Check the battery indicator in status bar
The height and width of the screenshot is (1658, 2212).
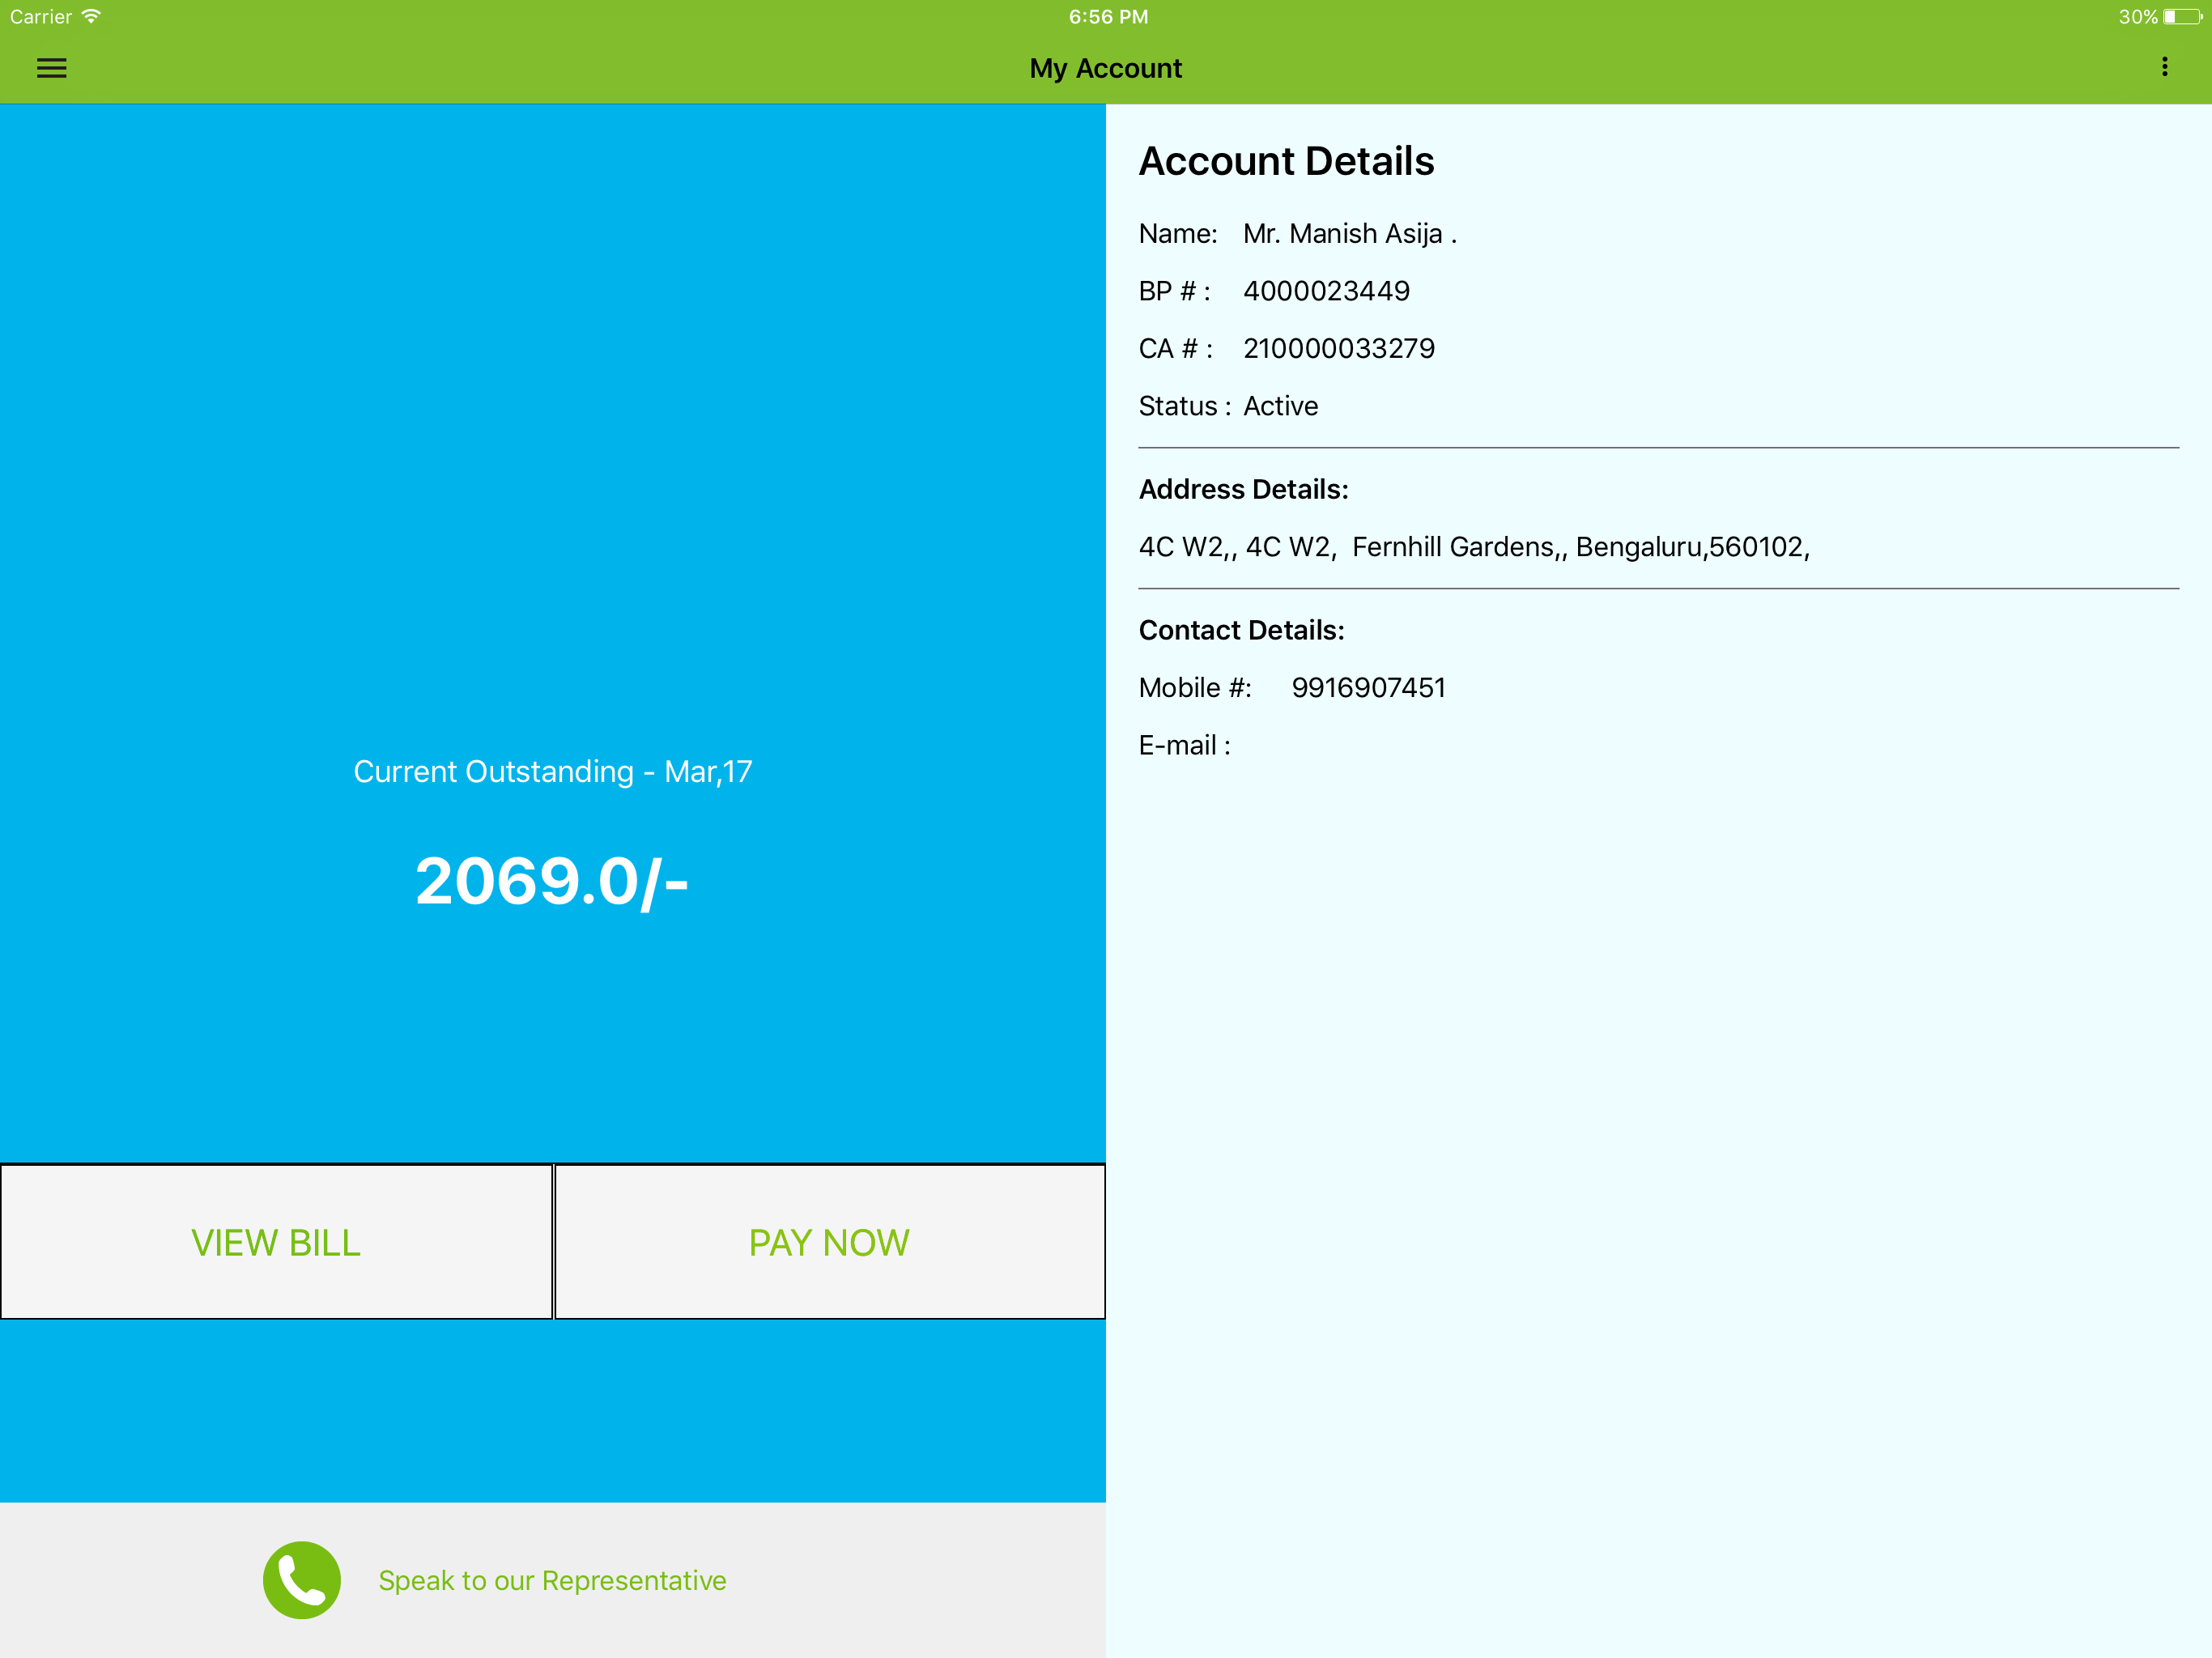click(x=2182, y=17)
